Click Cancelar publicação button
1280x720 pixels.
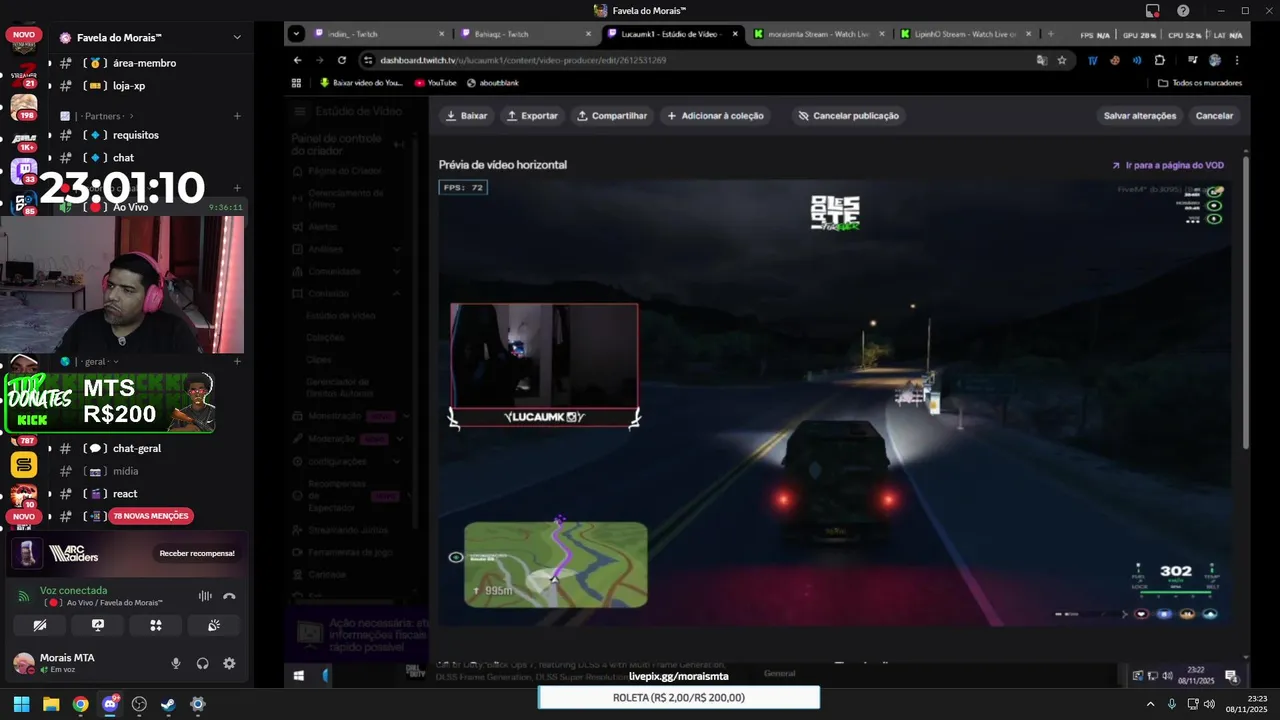point(848,116)
